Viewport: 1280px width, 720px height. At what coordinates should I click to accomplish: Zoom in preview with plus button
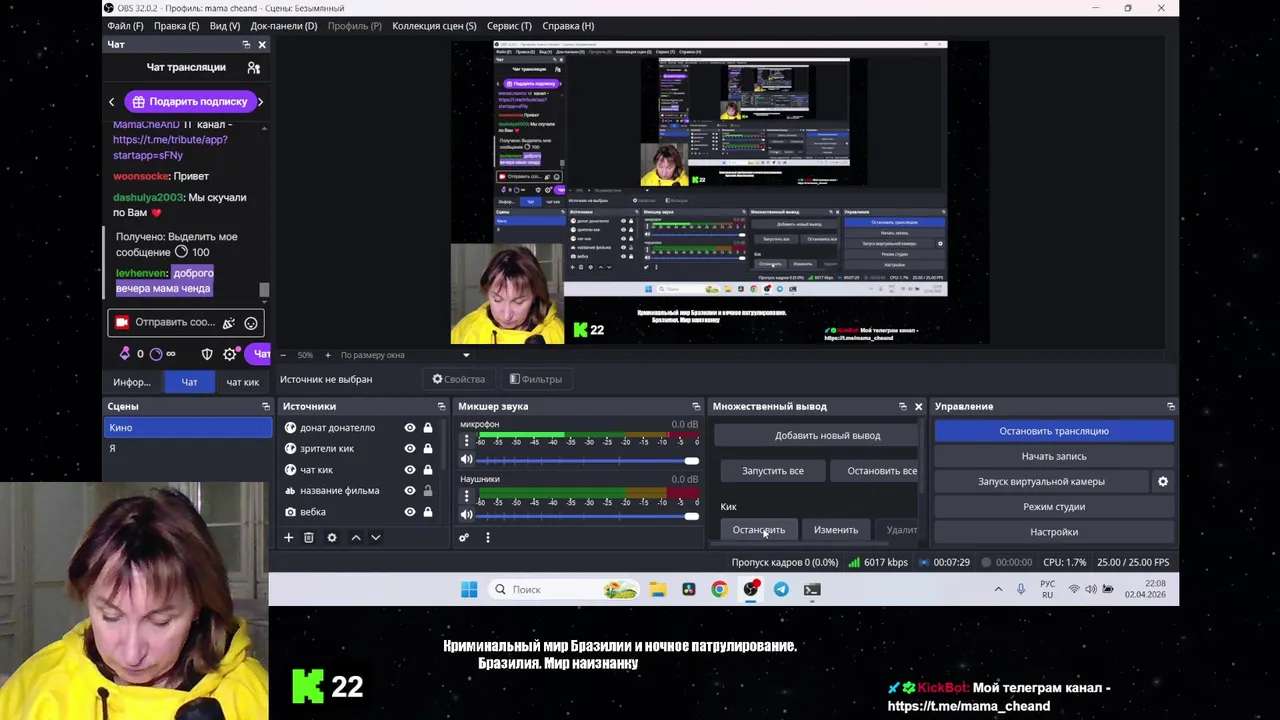click(327, 355)
